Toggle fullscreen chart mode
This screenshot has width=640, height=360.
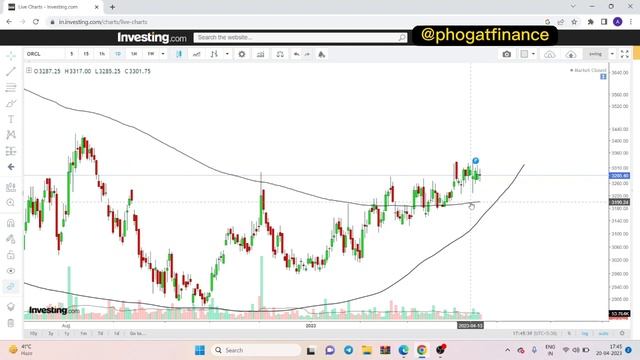pos(624,54)
